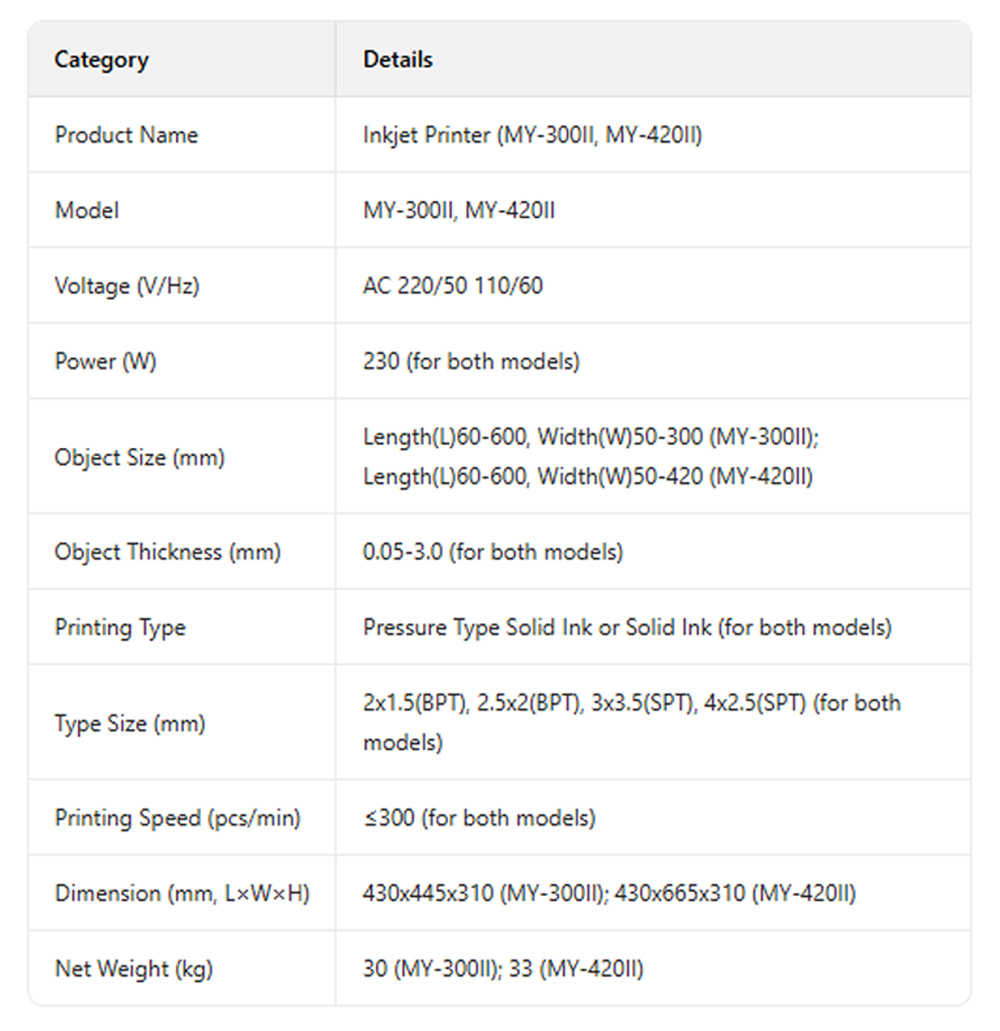This screenshot has width=1000, height=1031.
Task: Click the Net Weight (kg) label
Action: (133, 968)
